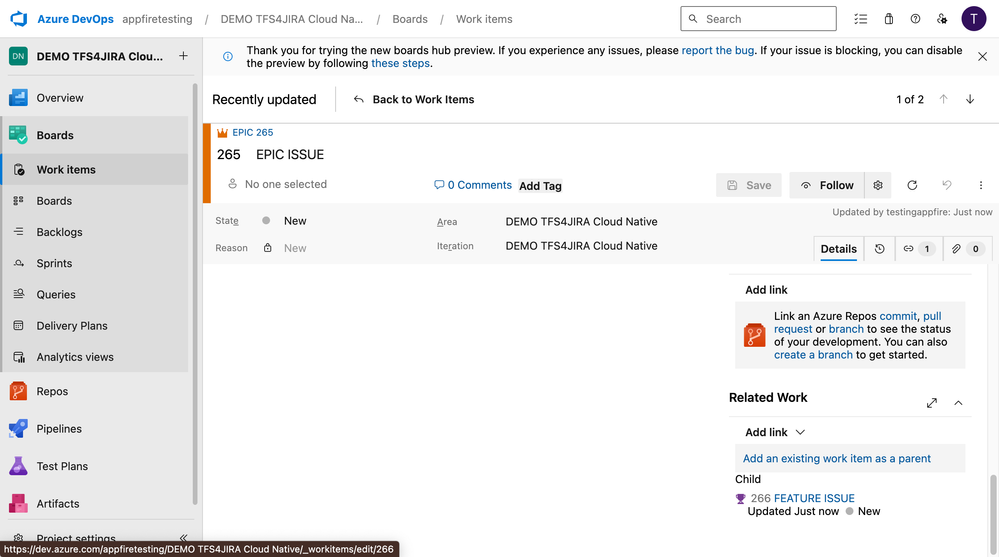Go to previous work item arrow
Screen dimensions: 999x557
[x=944, y=99]
